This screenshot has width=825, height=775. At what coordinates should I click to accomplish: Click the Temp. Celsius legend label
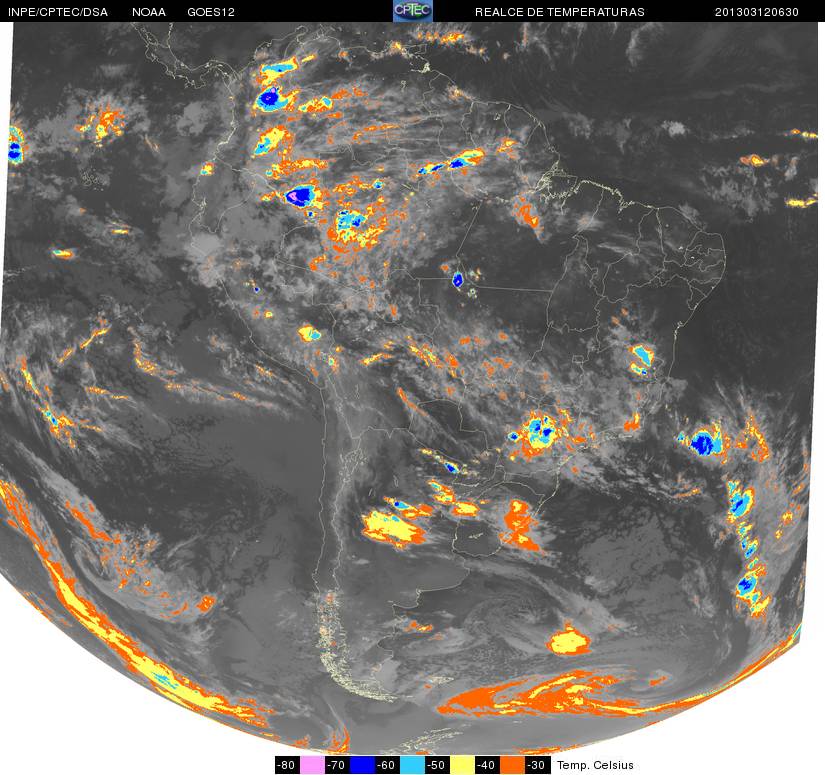coord(595,765)
